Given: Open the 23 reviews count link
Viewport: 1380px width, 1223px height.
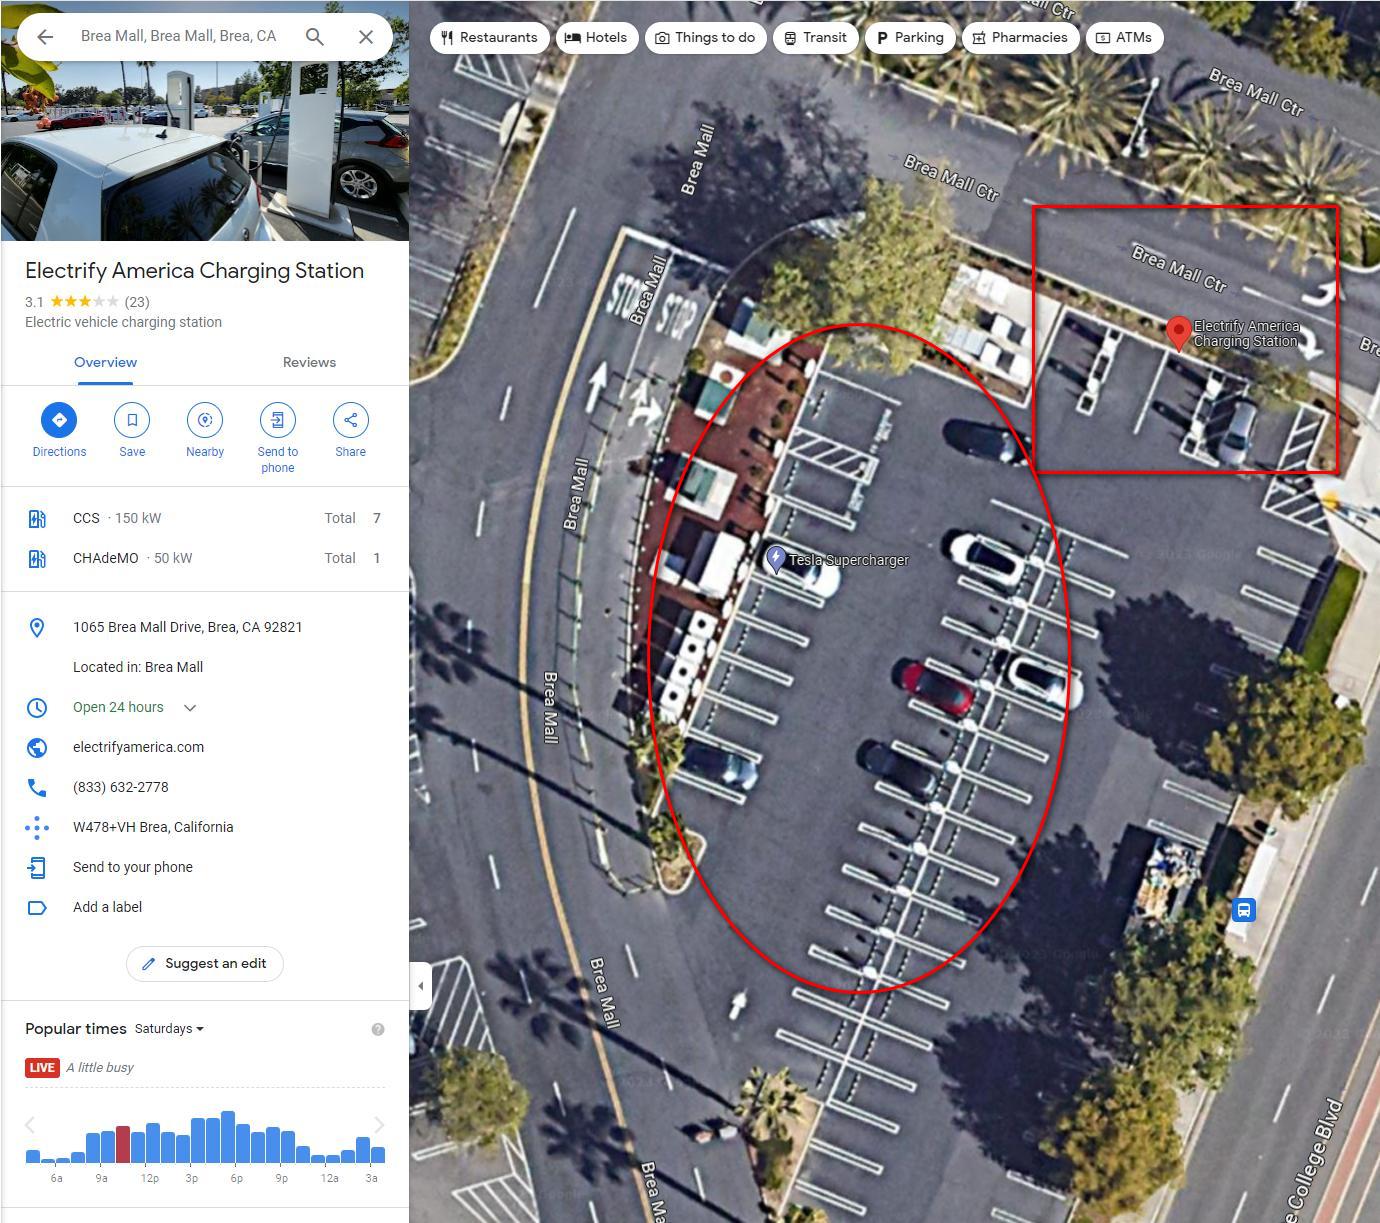Looking at the screenshot, I should (x=137, y=301).
